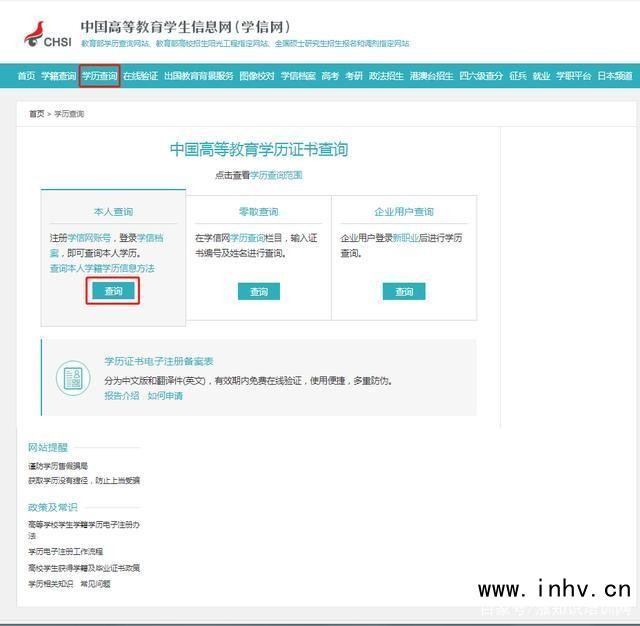Select 学历查询 navigation item
The width and height of the screenshot is (640, 626).
[99, 76]
